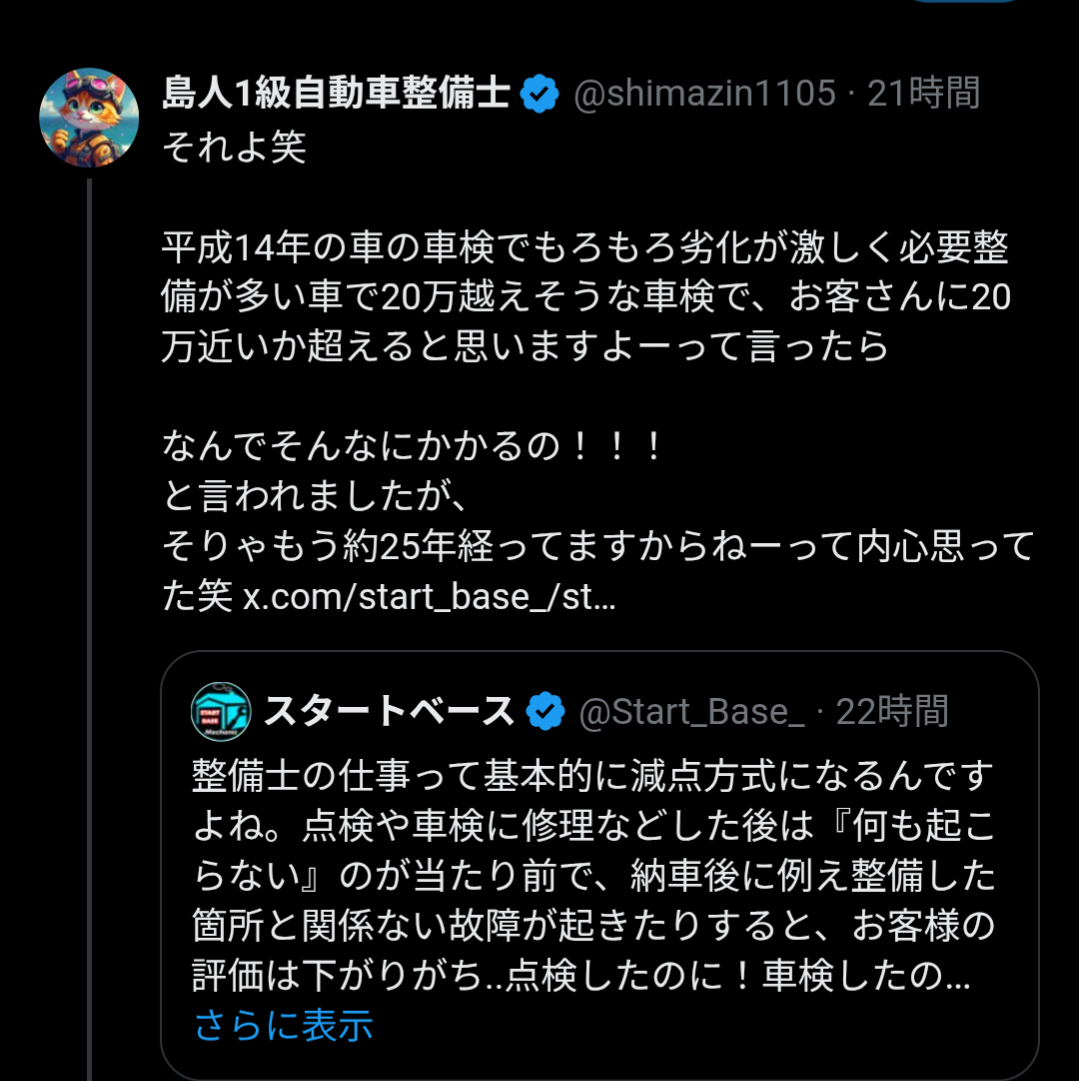This screenshot has width=1079, height=1081.
Task: Expand quoted post with さらに表示
Action: 283,1025
